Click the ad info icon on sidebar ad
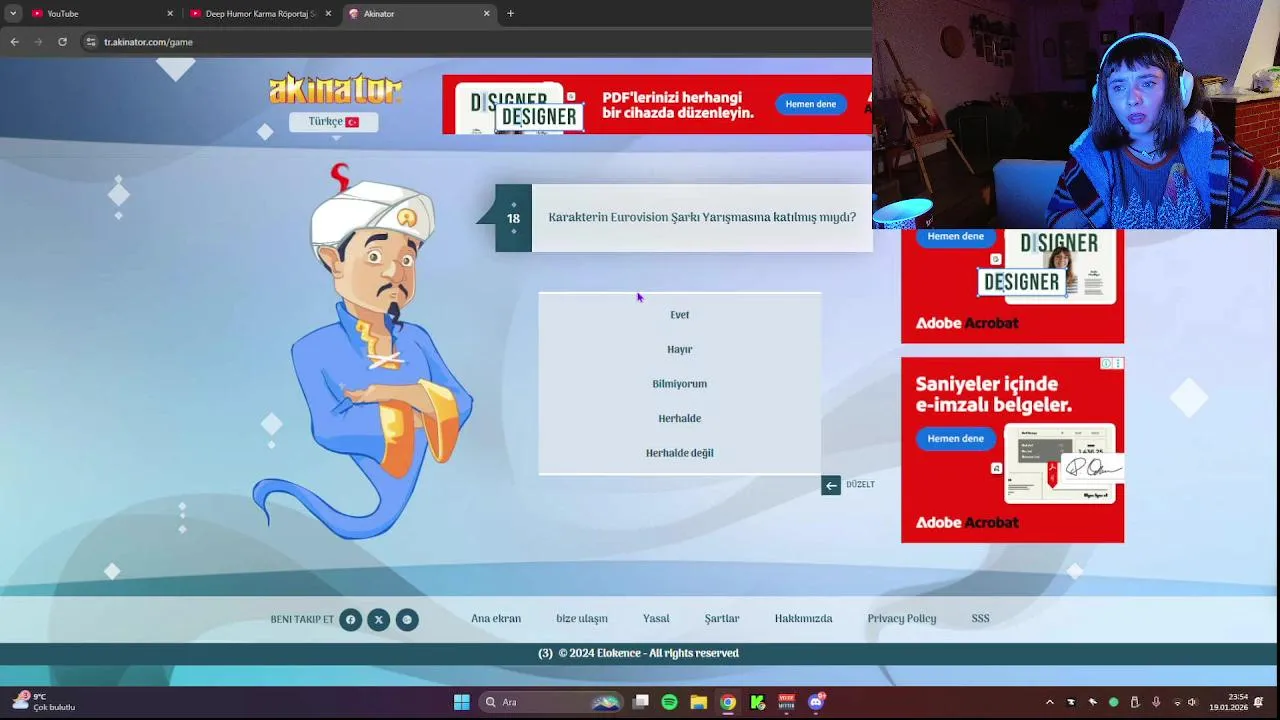 click(x=1106, y=364)
